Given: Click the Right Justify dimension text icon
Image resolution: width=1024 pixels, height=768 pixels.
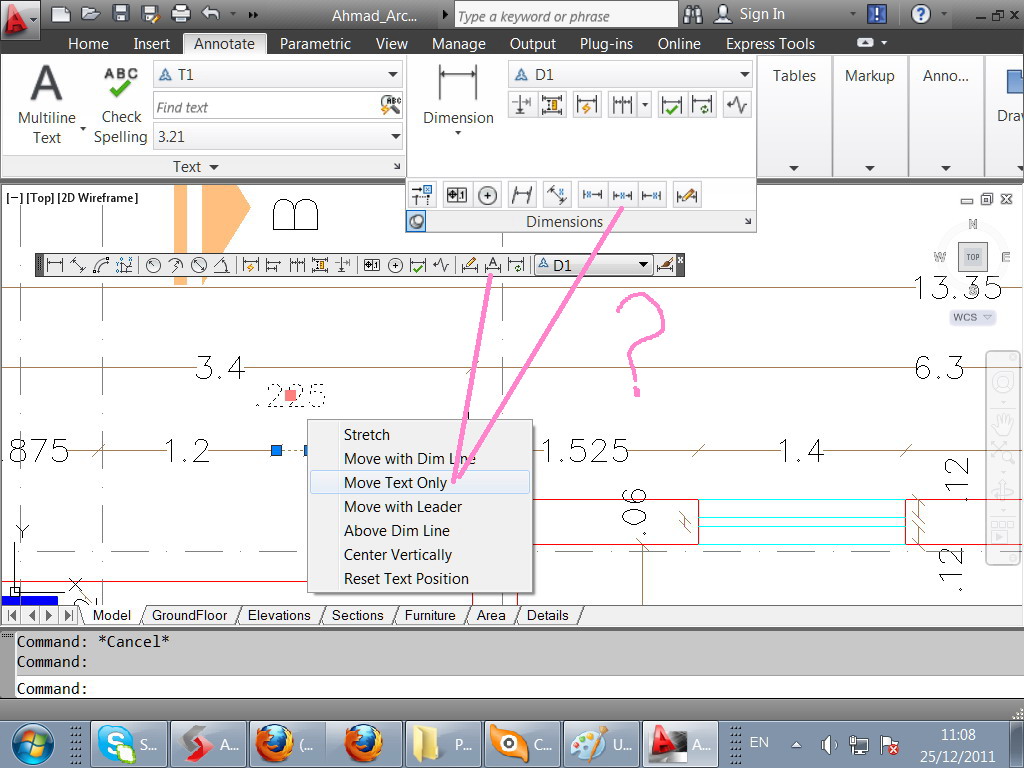Looking at the screenshot, I should pos(652,195).
